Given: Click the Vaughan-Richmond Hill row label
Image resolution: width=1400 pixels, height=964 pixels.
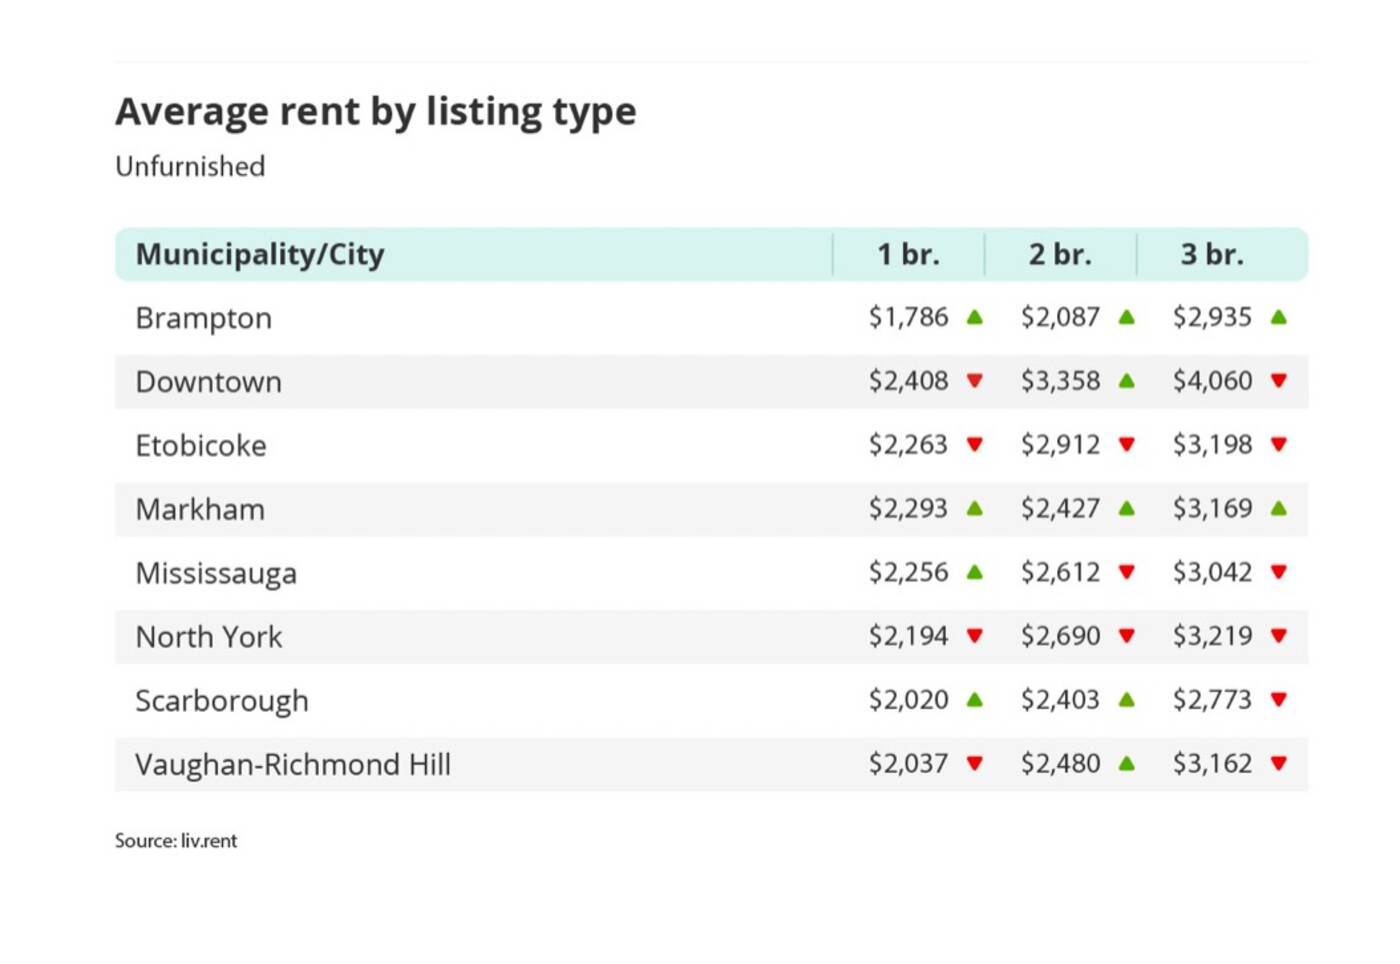Looking at the screenshot, I should click(293, 765).
